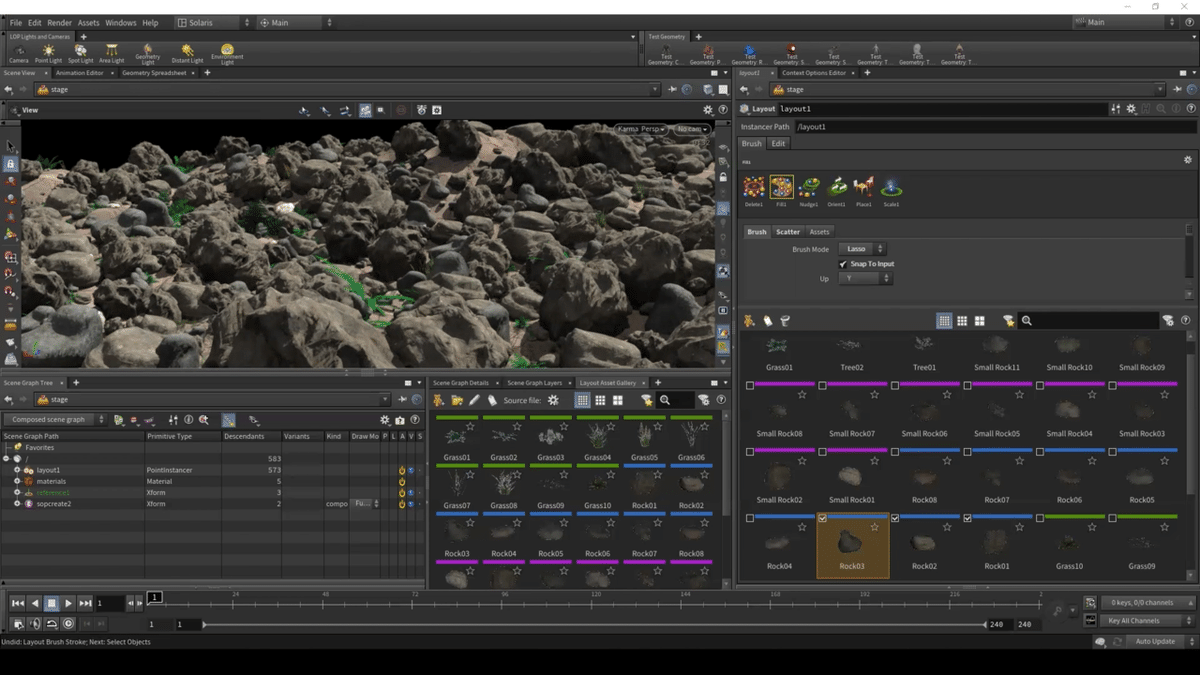Toggle the checkbox above Rock03 thumbnail
Image resolution: width=1200 pixels, height=675 pixels.
coord(823,519)
